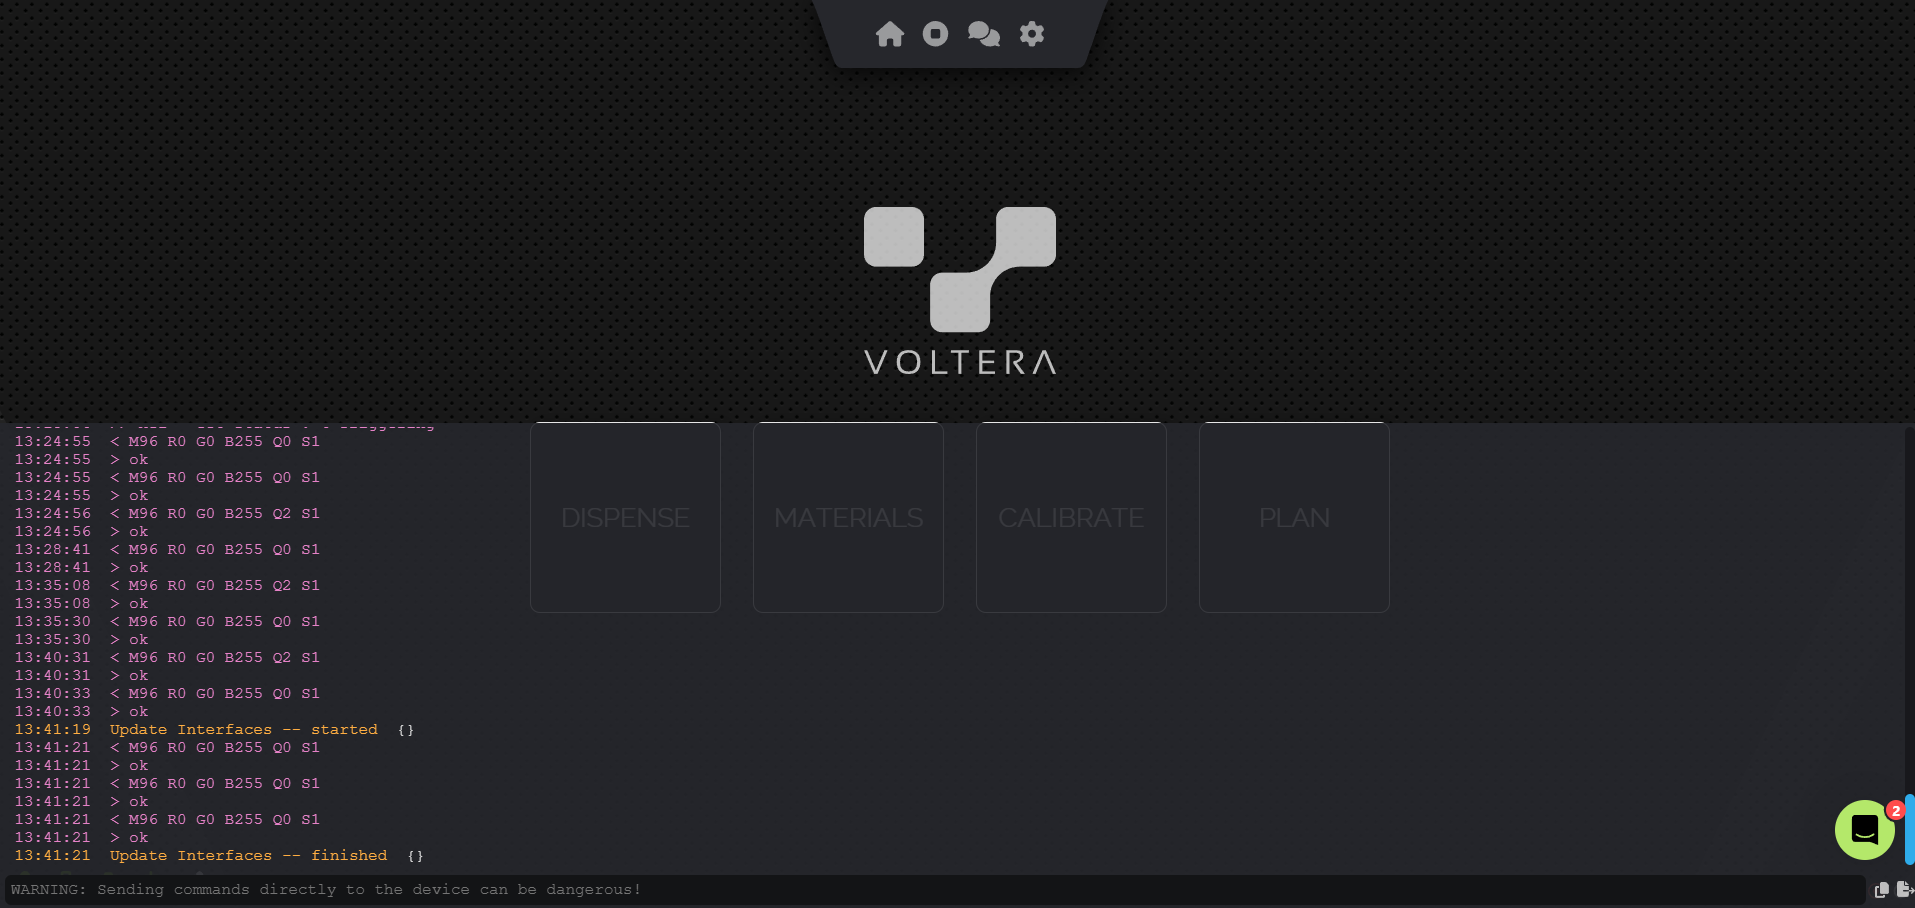Select the 13:24:56 M96 Q2 log entry
Image resolution: width=1915 pixels, height=908 pixels.
[167, 513]
